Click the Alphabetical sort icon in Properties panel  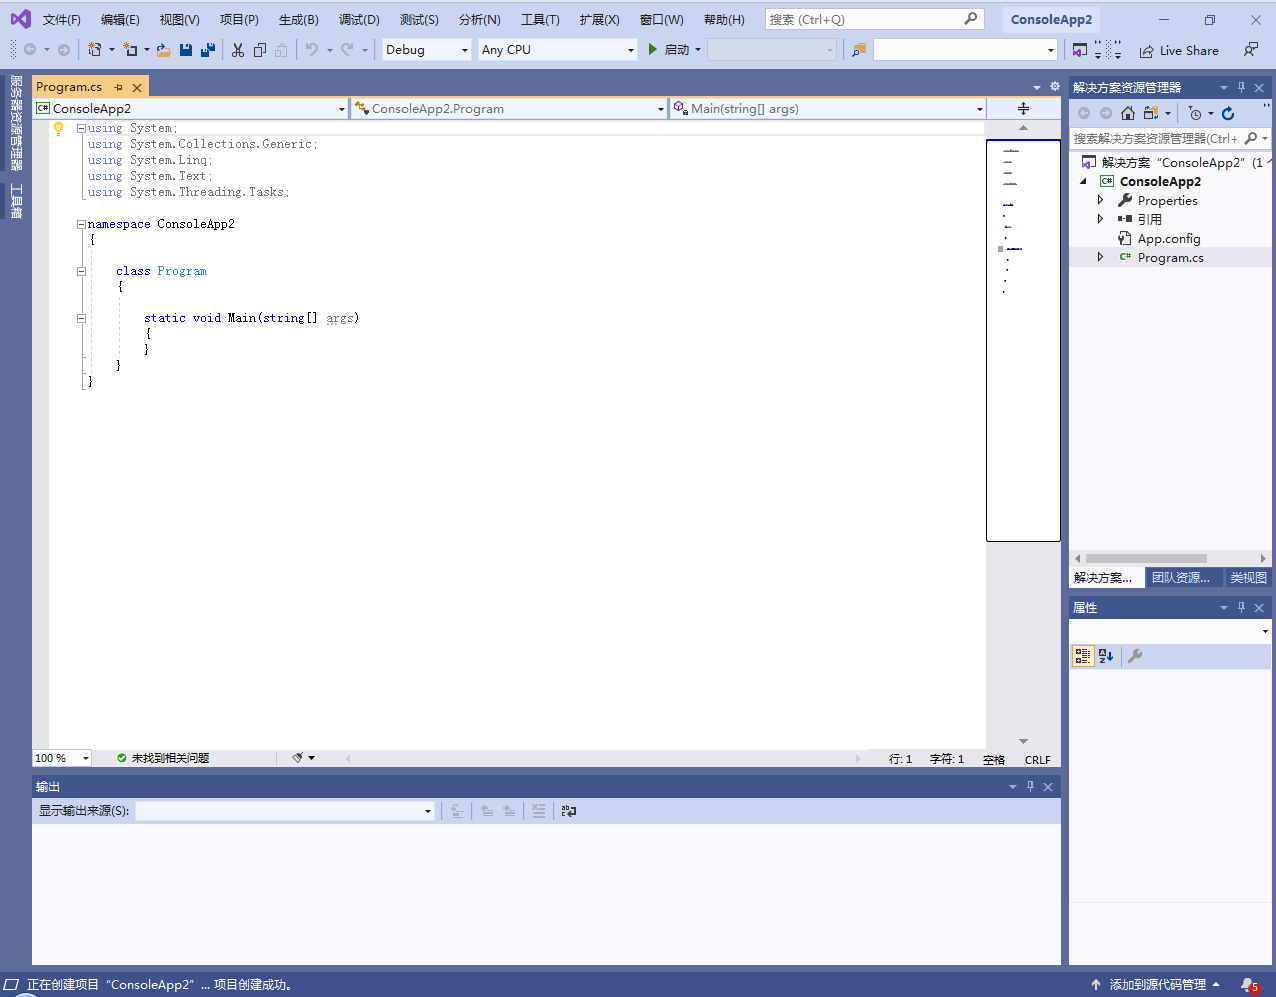[1106, 656]
